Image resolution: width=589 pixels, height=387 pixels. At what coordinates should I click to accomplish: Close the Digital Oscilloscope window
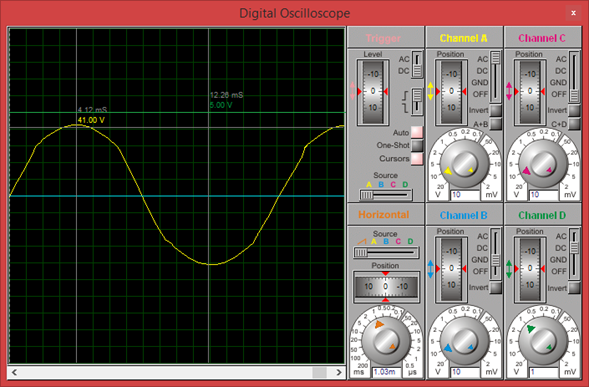tap(573, 13)
